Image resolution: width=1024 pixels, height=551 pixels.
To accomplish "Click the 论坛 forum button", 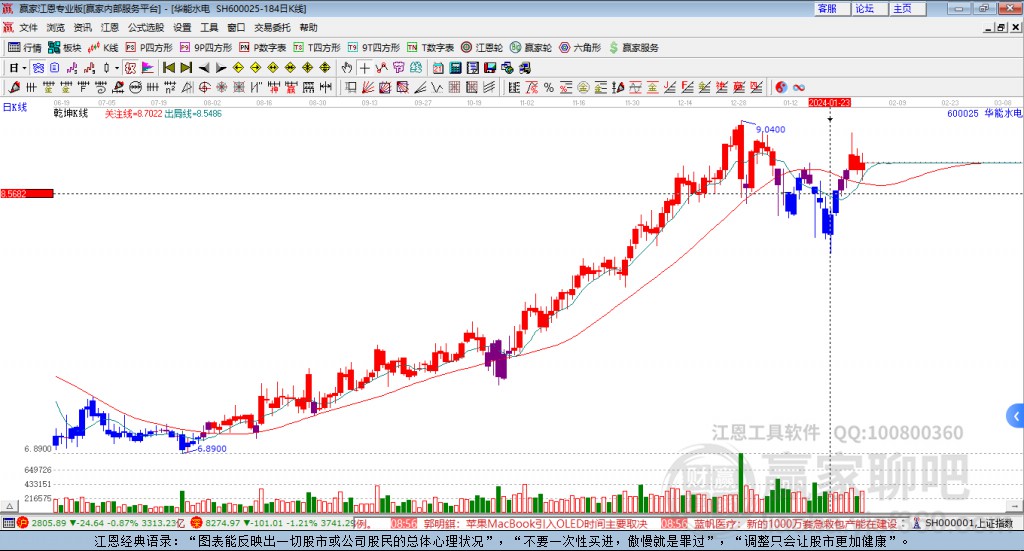I will pyautogui.click(x=869, y=8).
